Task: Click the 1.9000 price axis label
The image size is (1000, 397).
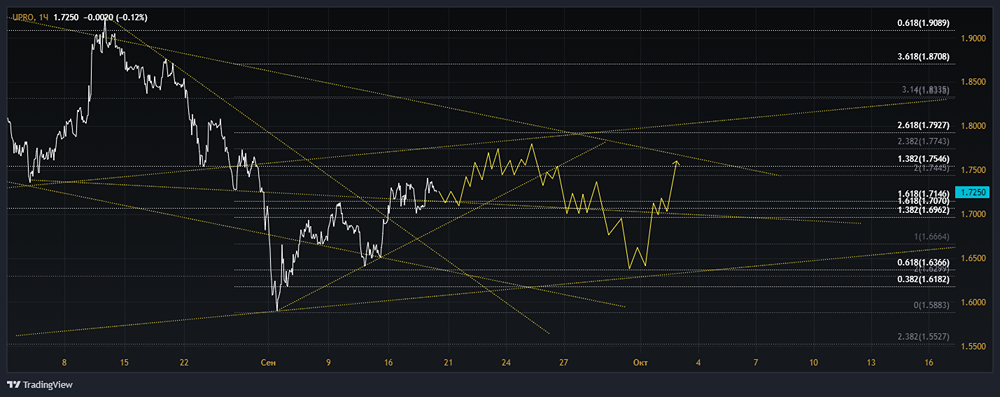Action: tap(972, 38)
